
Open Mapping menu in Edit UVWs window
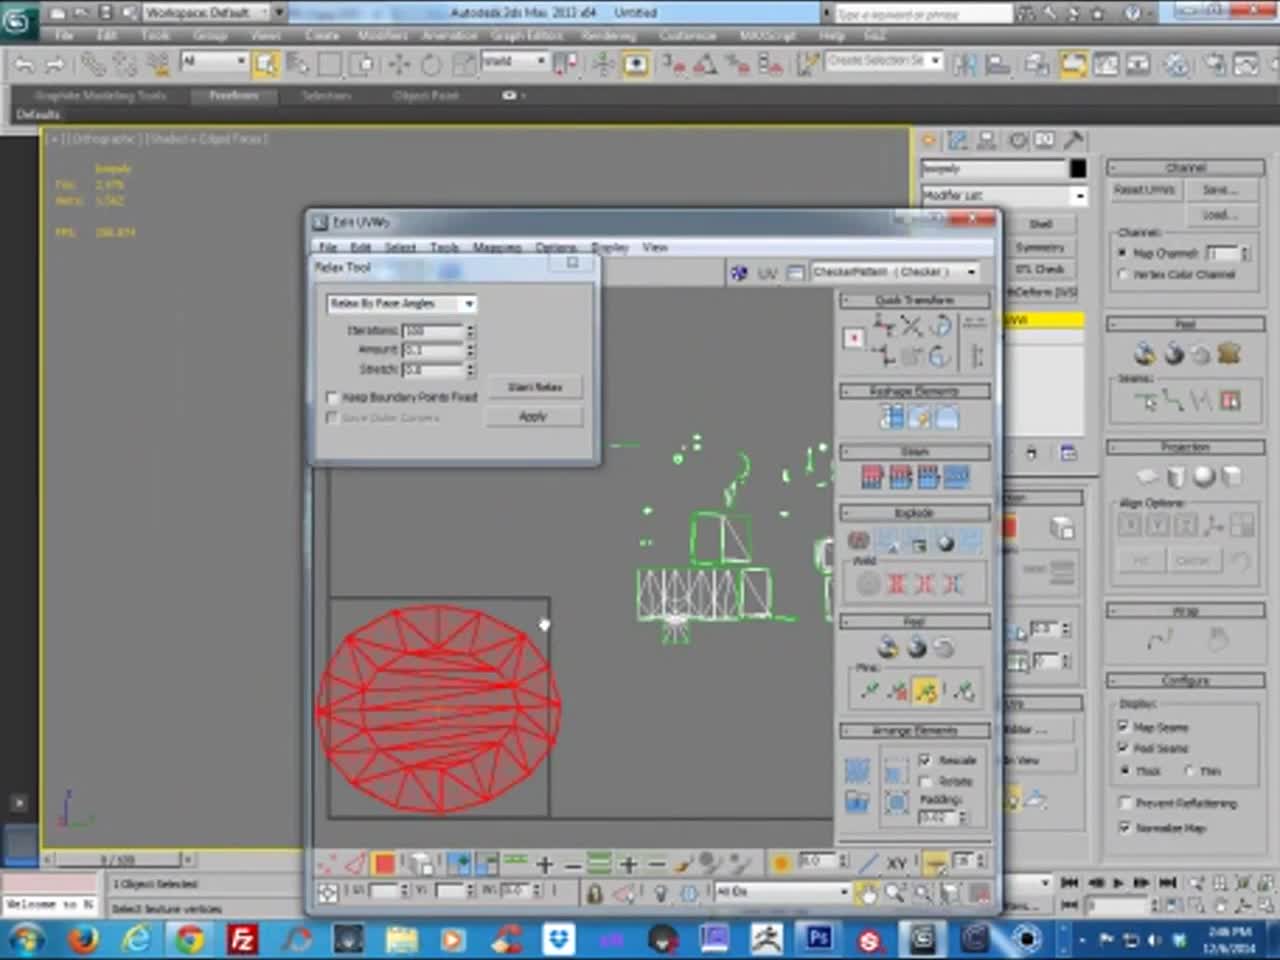pos(497,247)
